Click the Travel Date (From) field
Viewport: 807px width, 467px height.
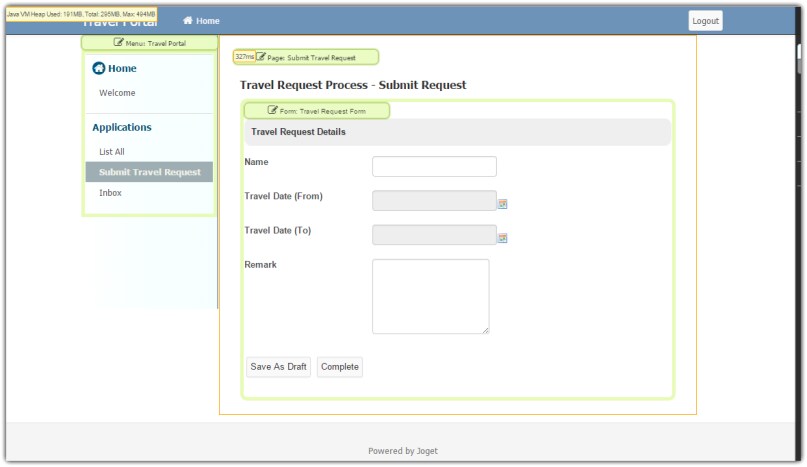tap(434, 201)
